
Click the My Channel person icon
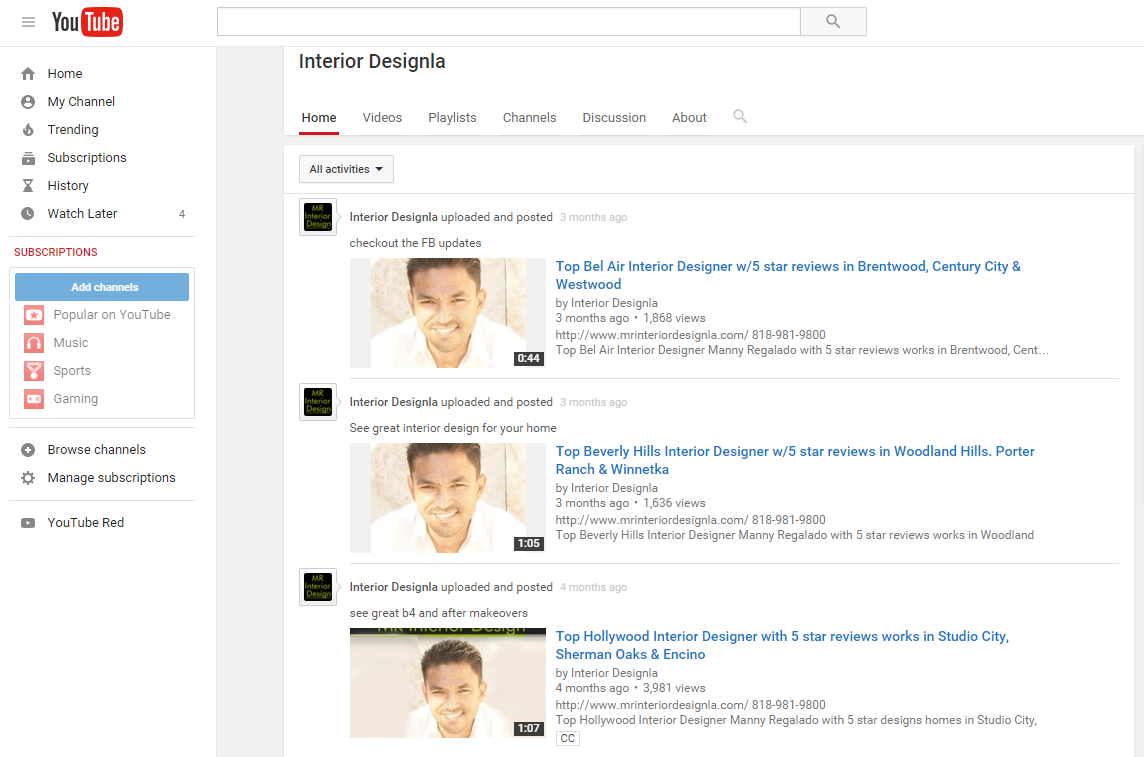pos(28,101)
